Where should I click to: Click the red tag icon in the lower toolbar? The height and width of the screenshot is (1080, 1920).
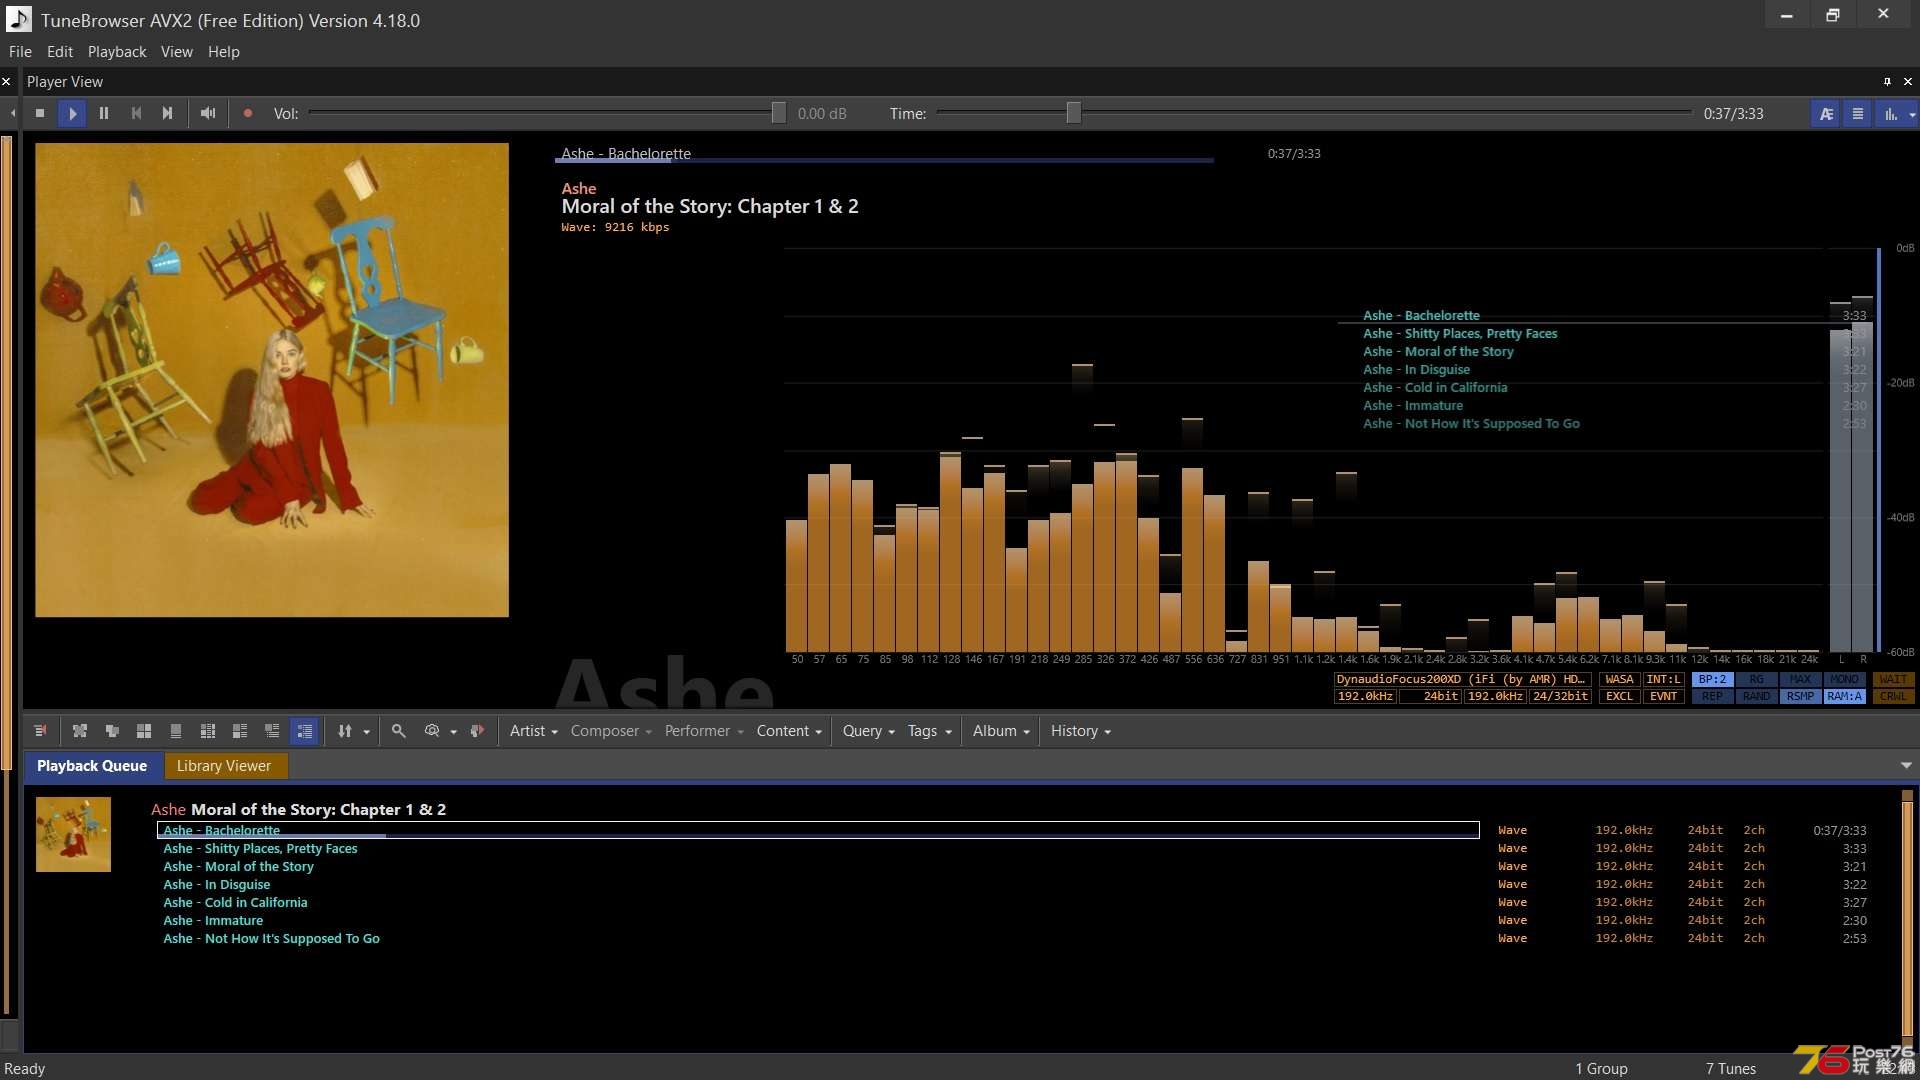477,731
